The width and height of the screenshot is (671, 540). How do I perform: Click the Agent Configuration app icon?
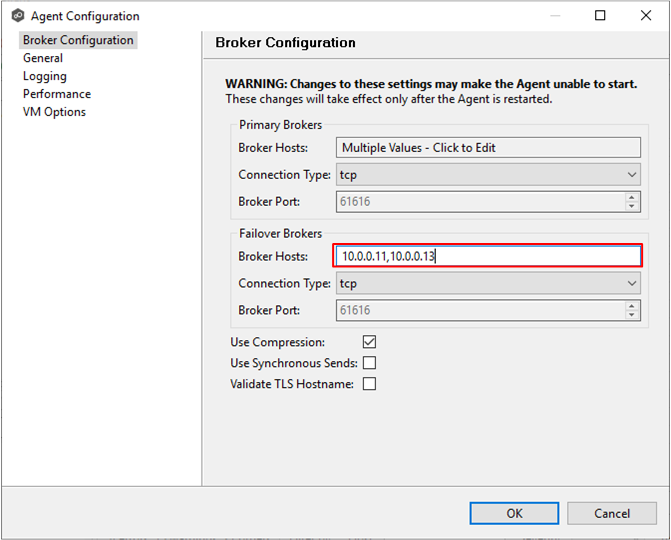click(18, 16)
